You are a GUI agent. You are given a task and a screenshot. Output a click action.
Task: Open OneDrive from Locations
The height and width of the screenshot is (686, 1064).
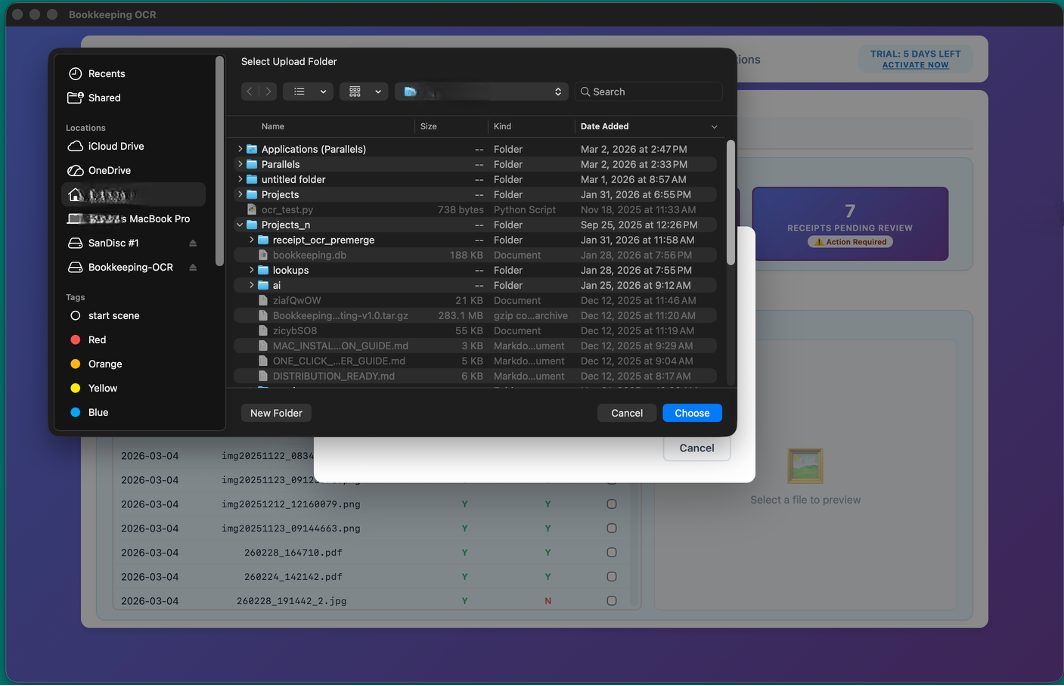pos(108,170)
